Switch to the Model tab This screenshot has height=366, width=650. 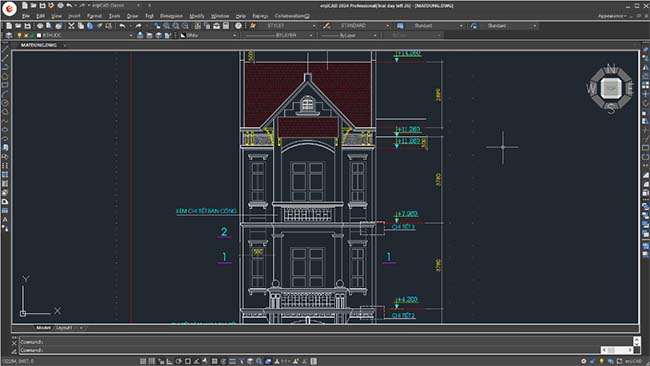(43, 328)
